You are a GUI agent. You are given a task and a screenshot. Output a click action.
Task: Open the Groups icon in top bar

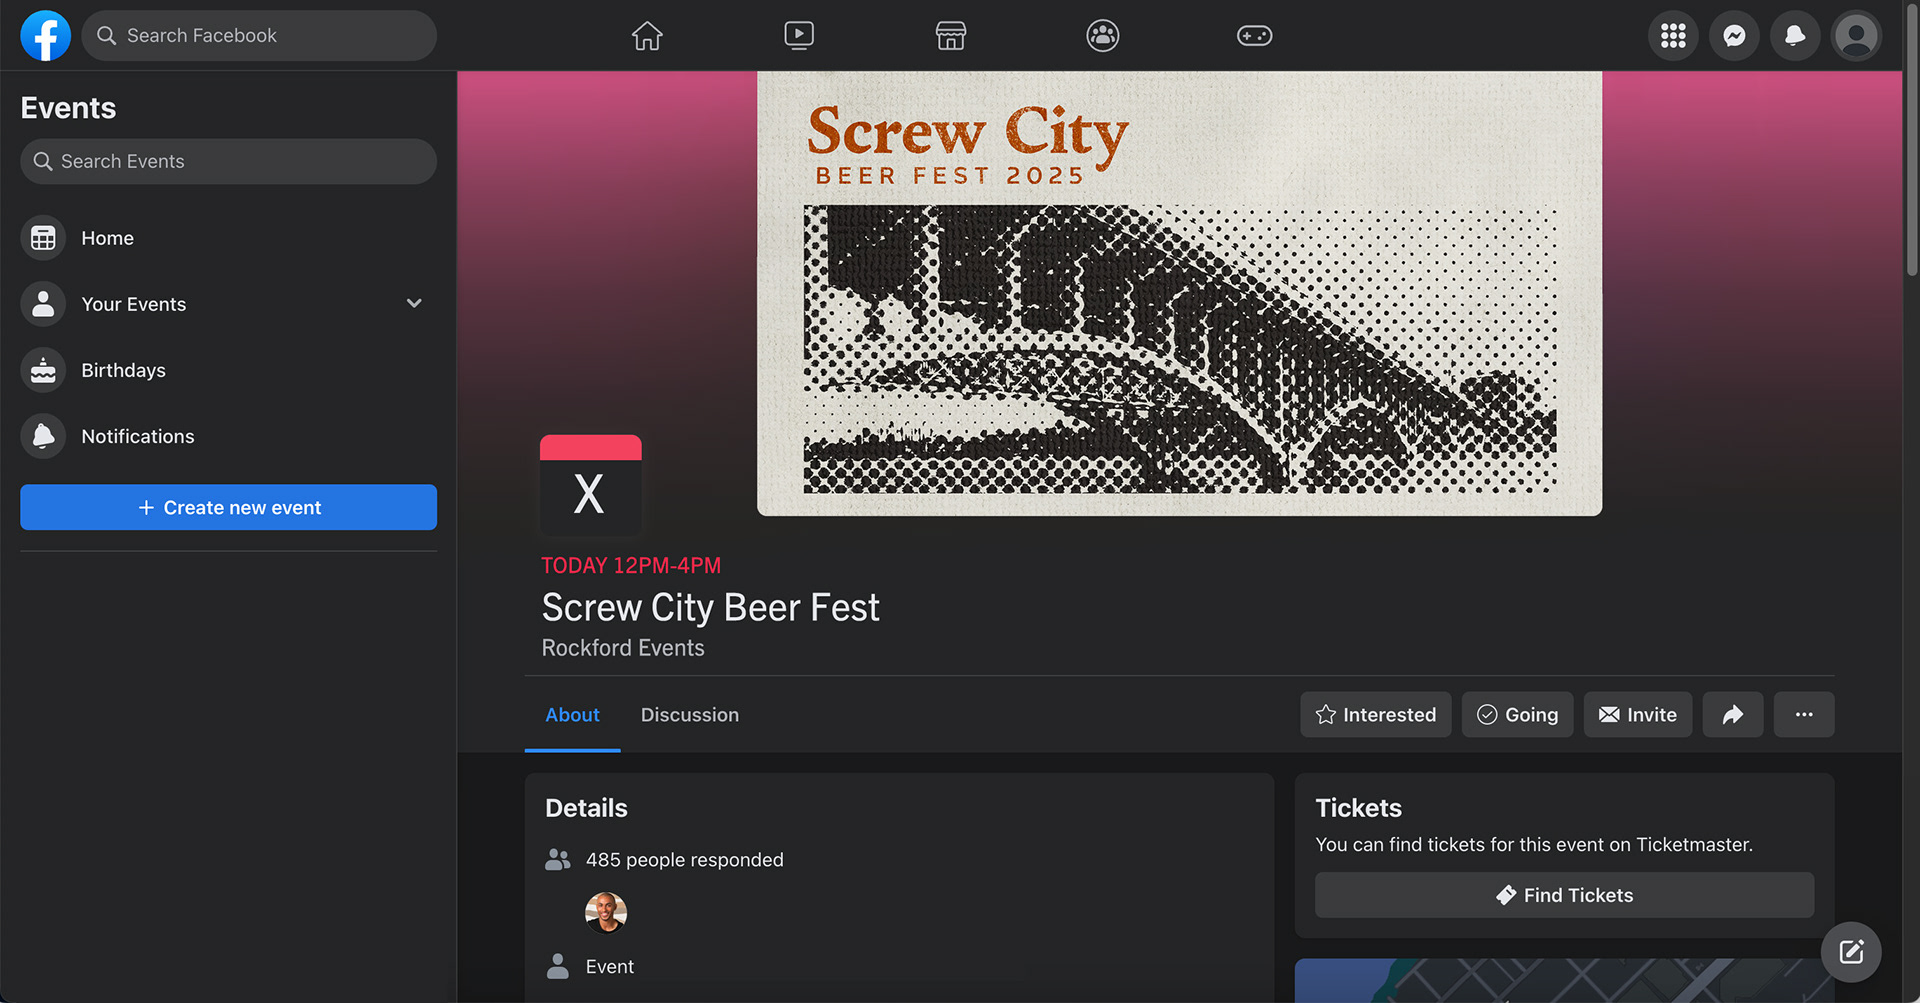(1102, 36)
